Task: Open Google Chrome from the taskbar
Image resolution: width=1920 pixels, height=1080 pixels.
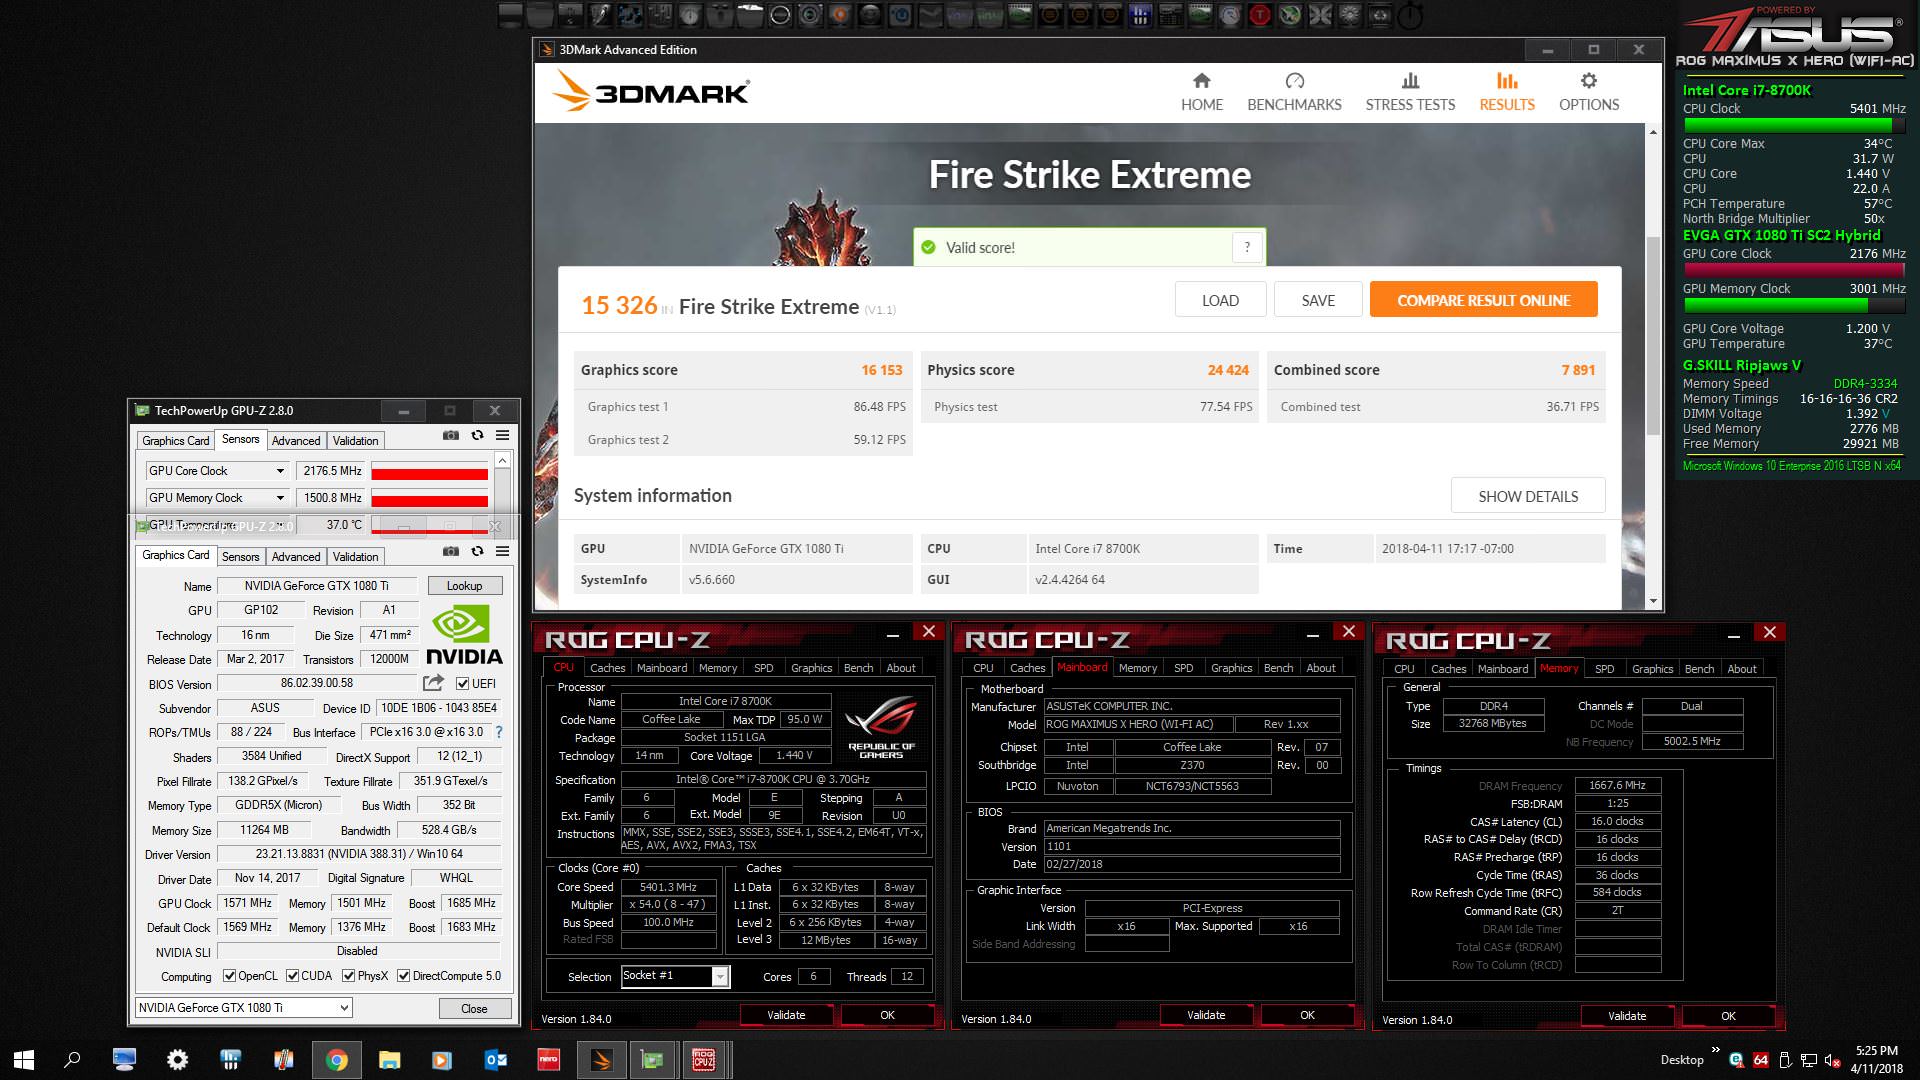Action: point(336,1060)
